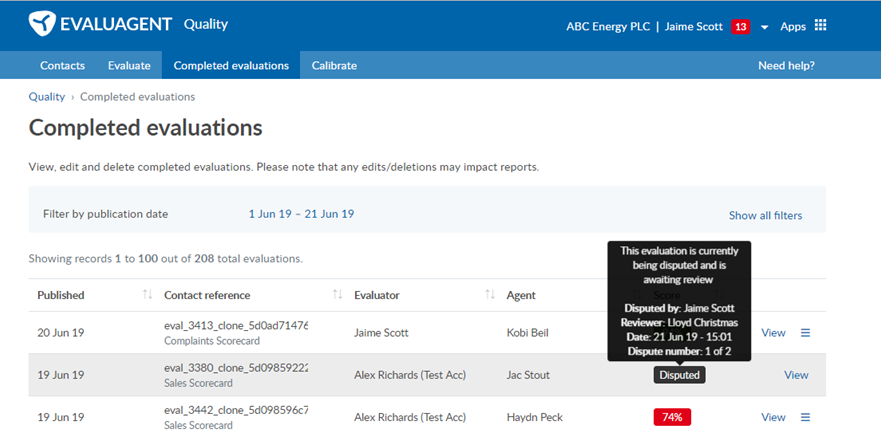Click the 74% score badge
The image size is (881, 433).
672,417
